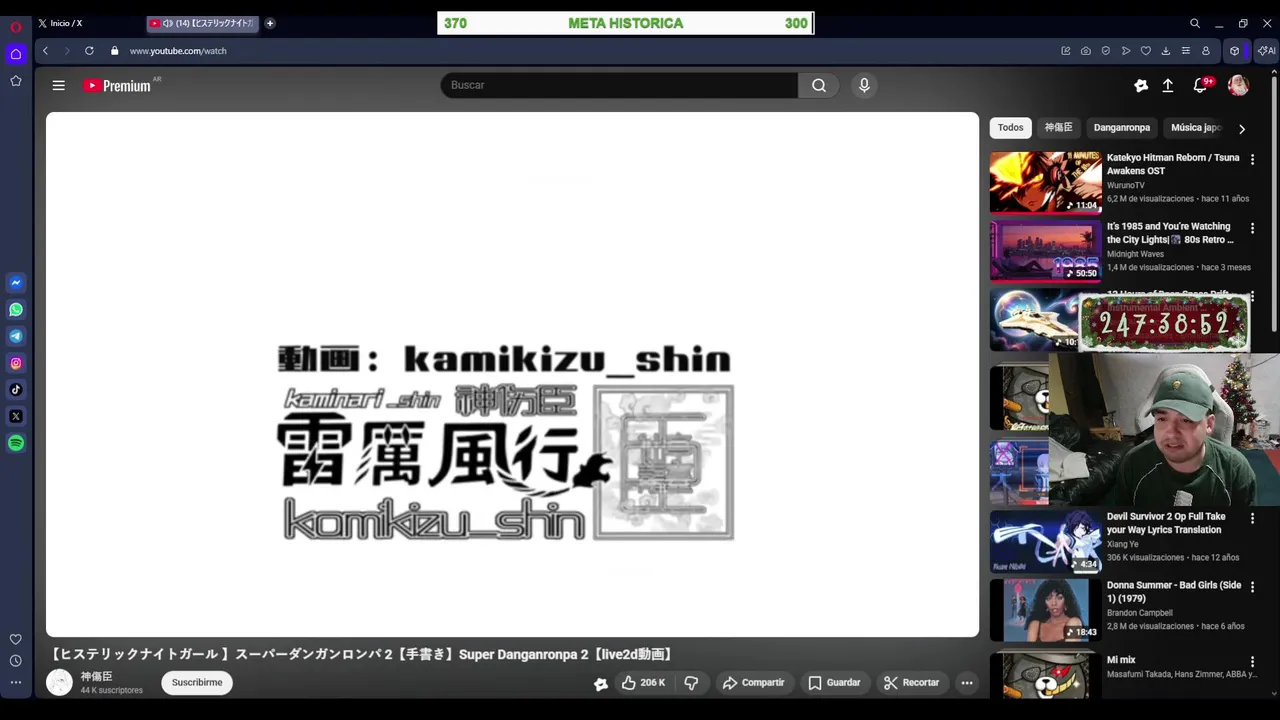The image size is (1280, 720).
Task: Reload the YouTube page
Action: pos(89,51)
